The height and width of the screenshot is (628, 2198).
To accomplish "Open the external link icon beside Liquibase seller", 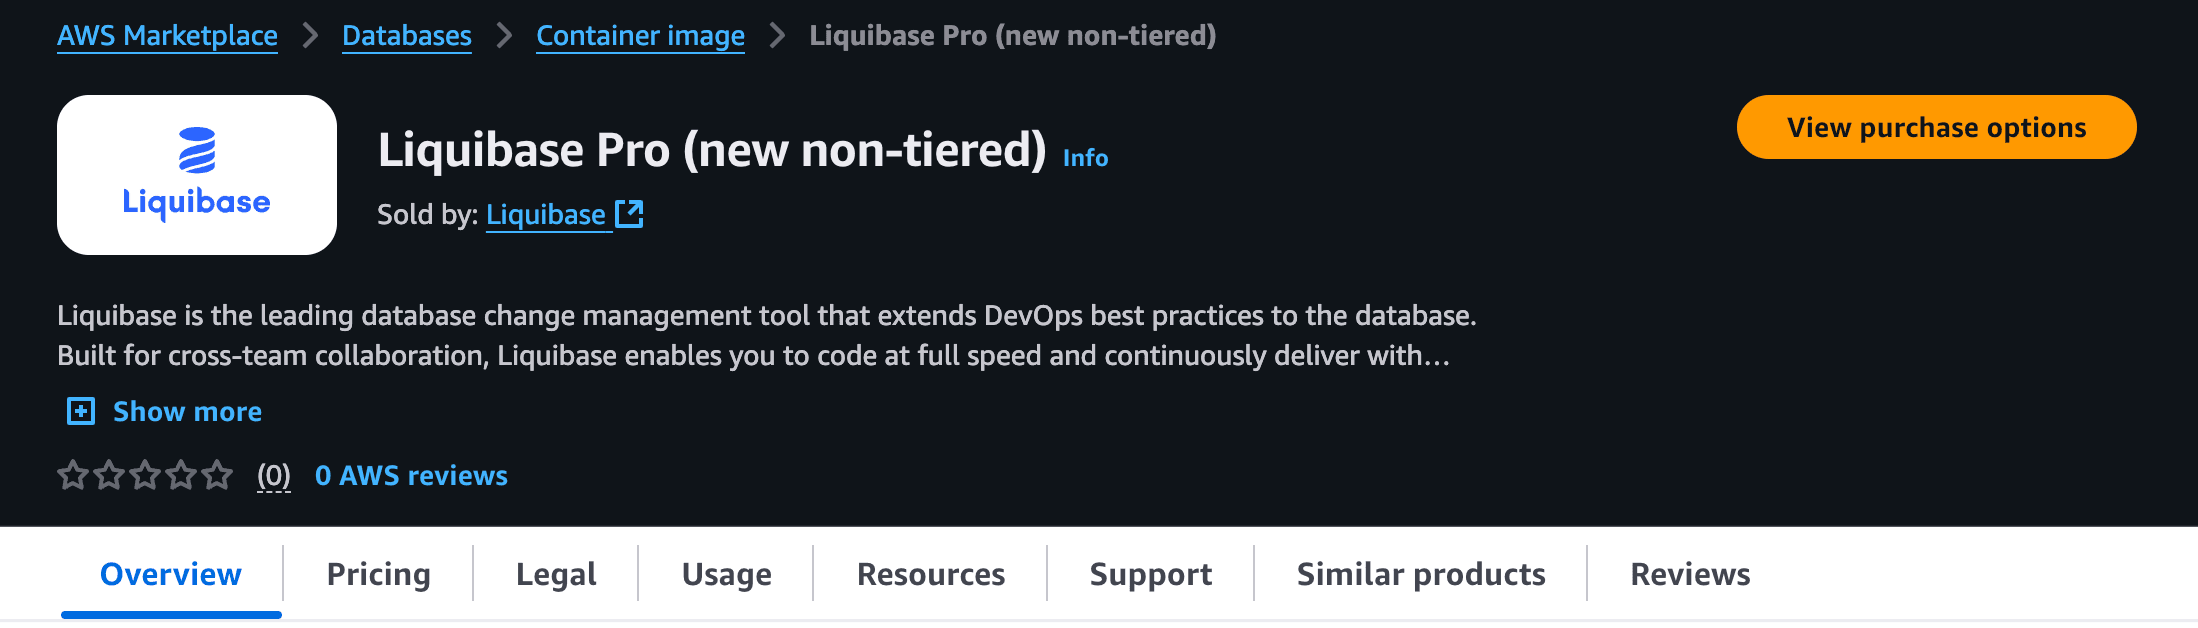I will (630, 213).
